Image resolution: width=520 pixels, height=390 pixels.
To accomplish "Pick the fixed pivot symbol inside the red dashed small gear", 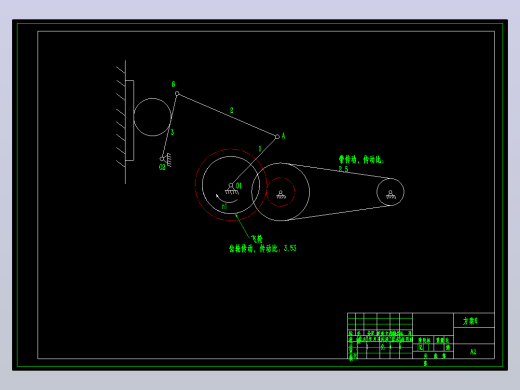I will (x=281, y=194).
